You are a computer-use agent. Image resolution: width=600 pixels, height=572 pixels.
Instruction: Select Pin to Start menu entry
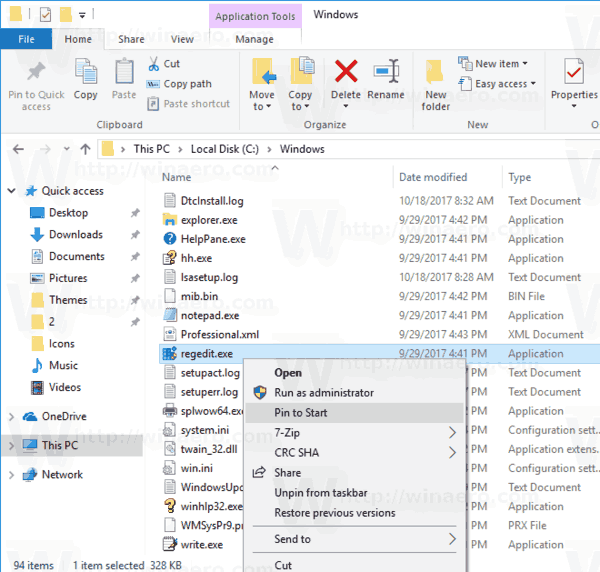pyautogui.click(x=301, y=412)
